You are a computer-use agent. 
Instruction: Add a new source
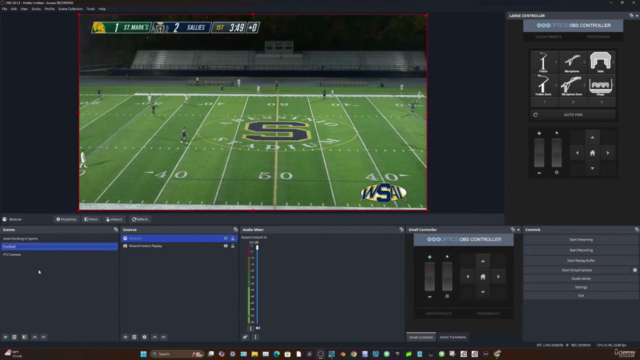(125, 337)
